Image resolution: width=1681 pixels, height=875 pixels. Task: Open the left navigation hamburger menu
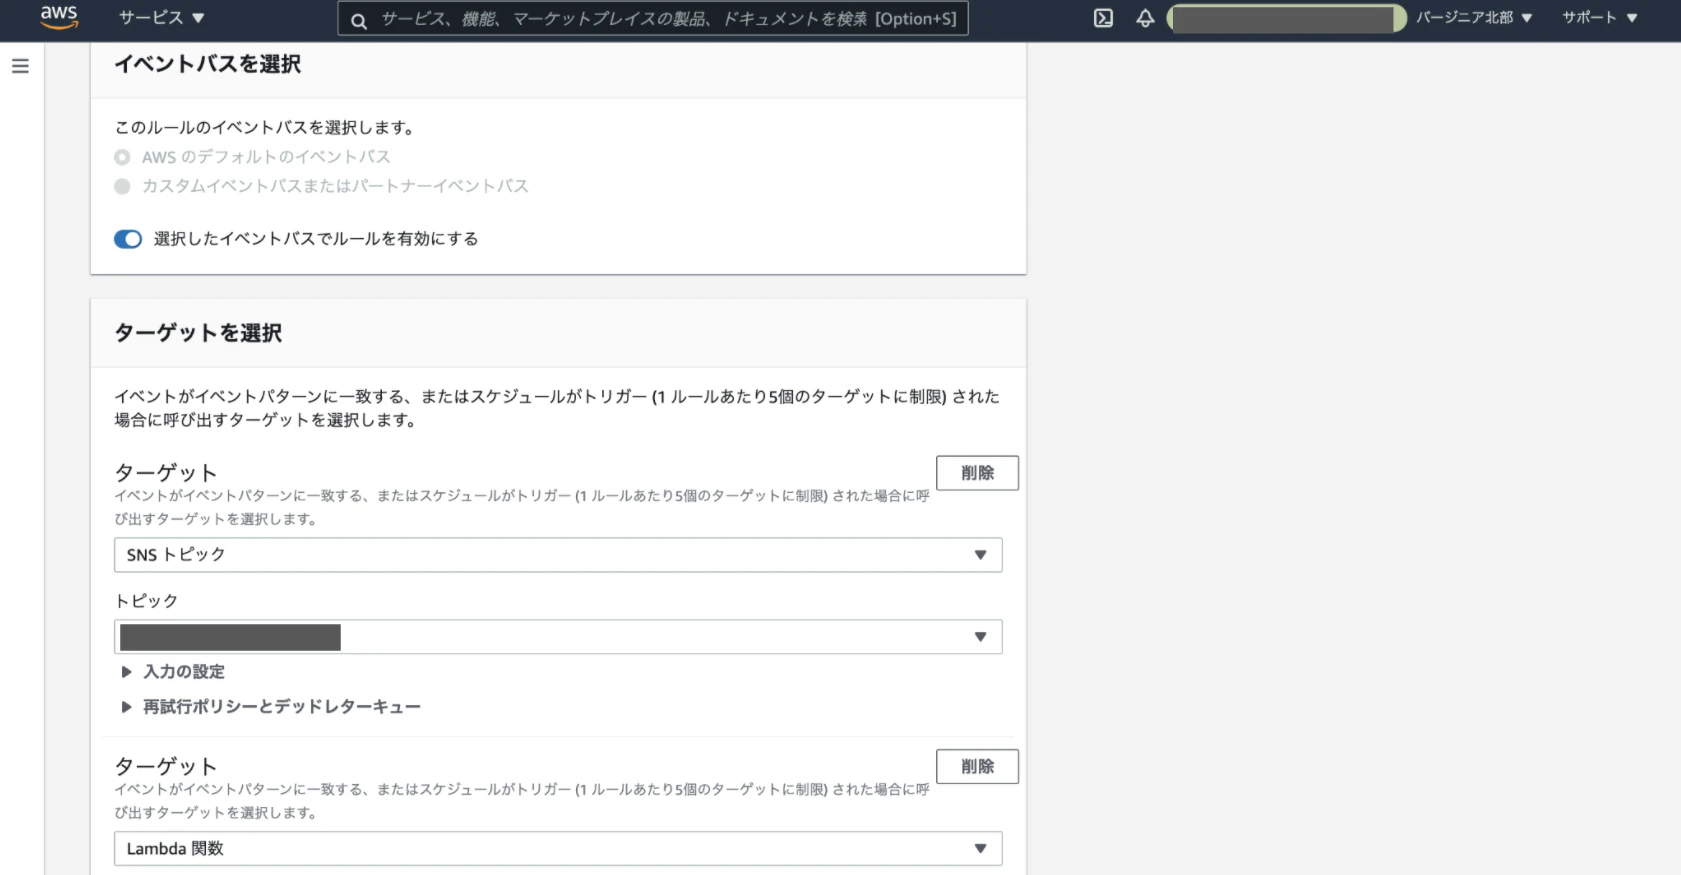tap(20, 66)
